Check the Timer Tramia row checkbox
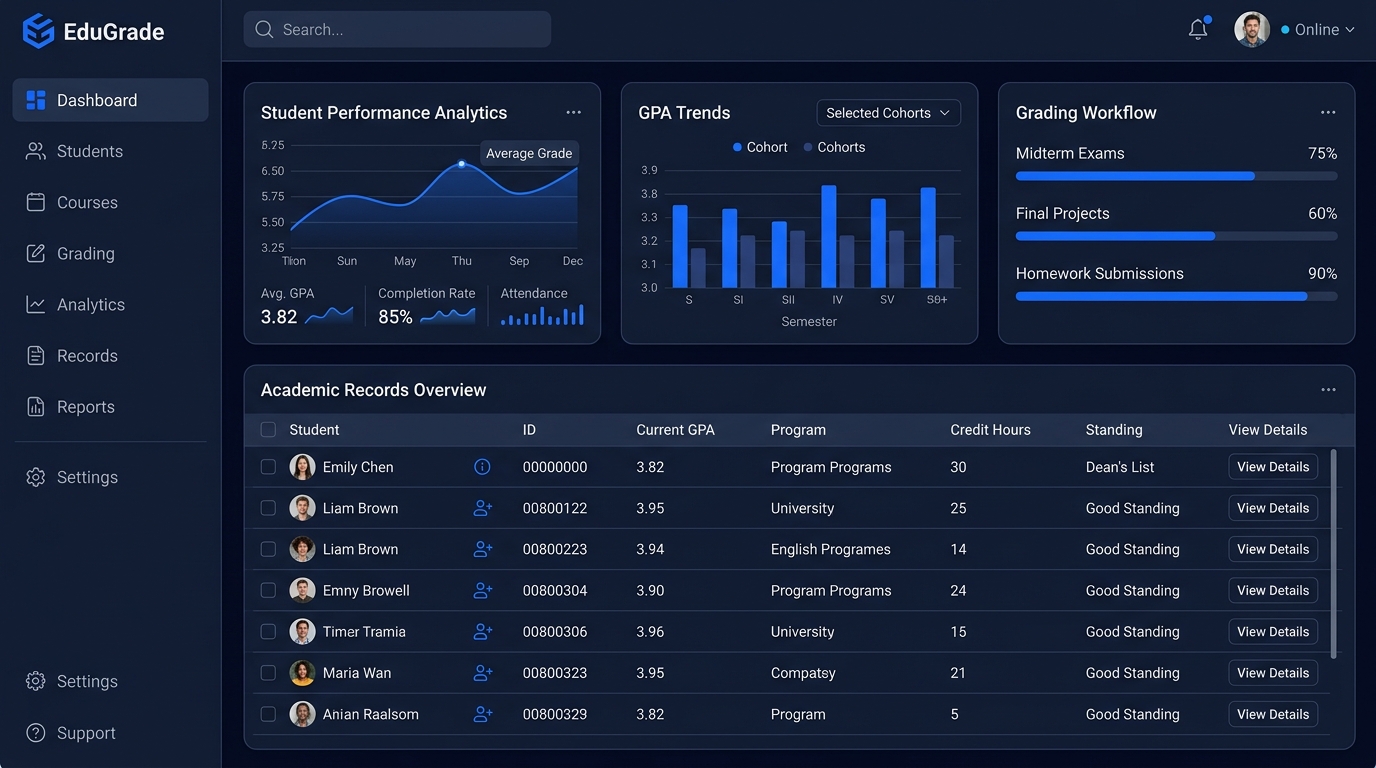 [x=268, y=631]
